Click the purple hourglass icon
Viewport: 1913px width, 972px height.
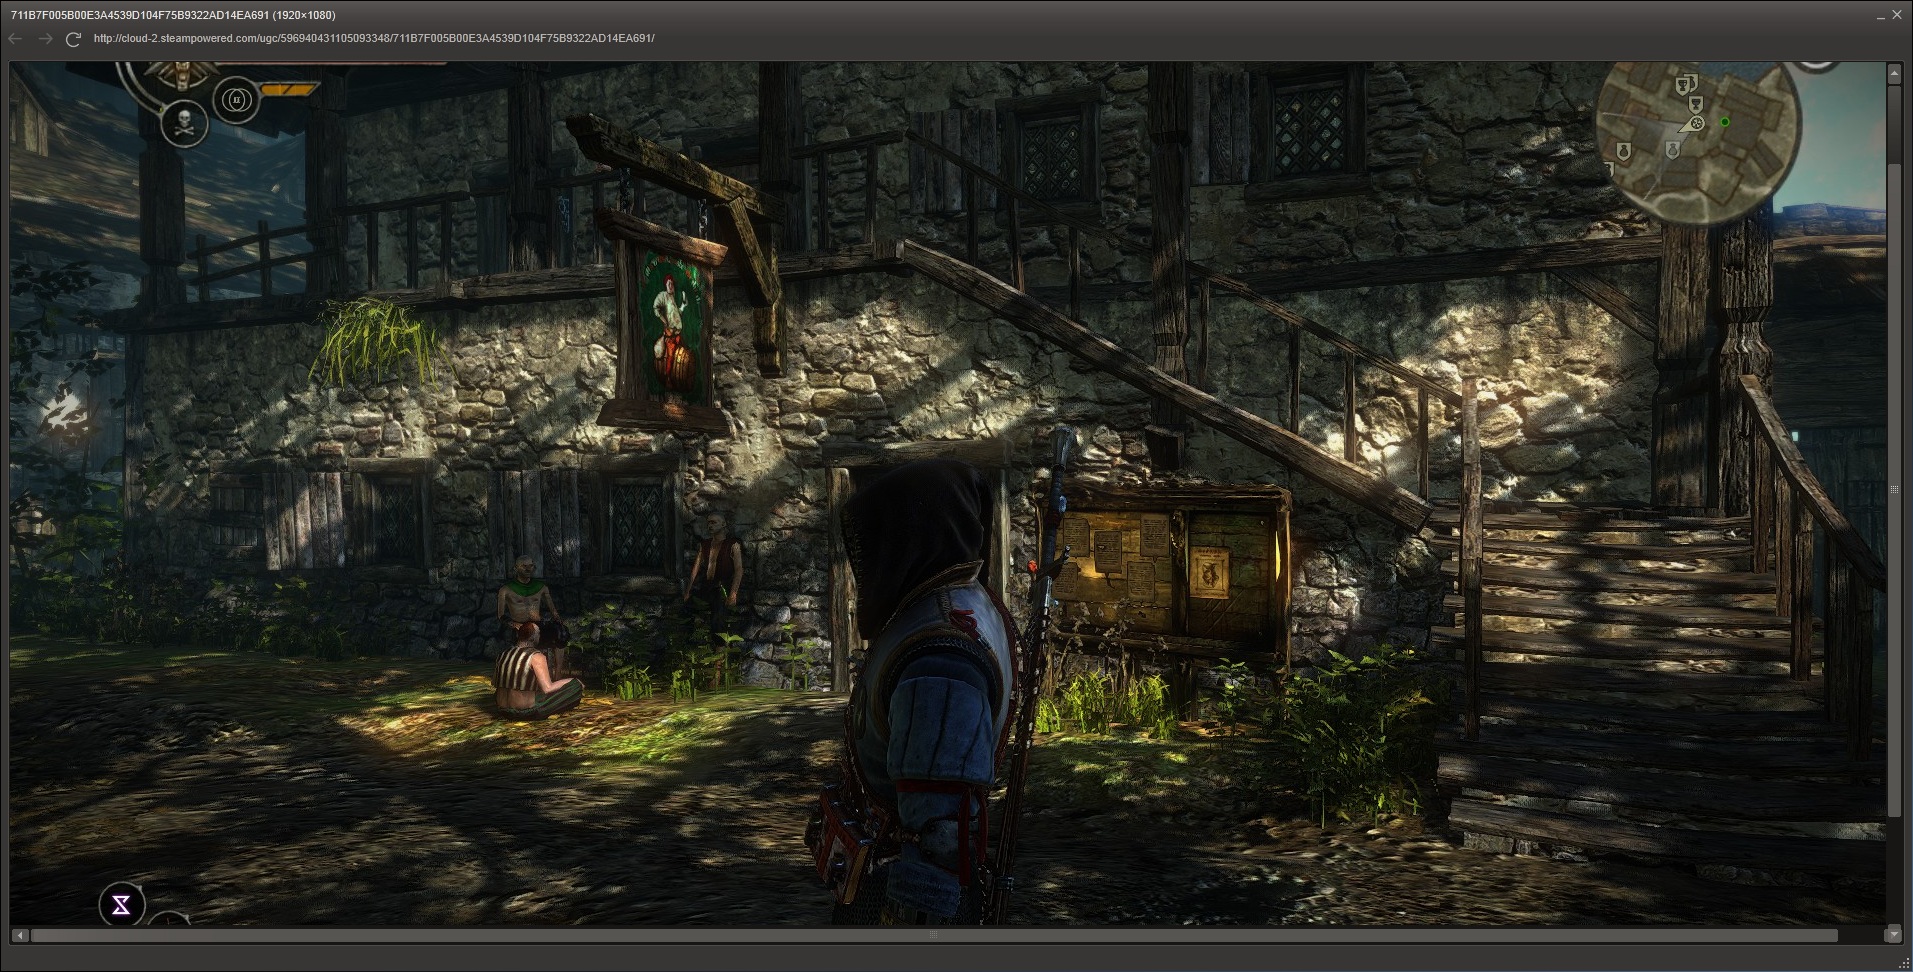[121, 906]
